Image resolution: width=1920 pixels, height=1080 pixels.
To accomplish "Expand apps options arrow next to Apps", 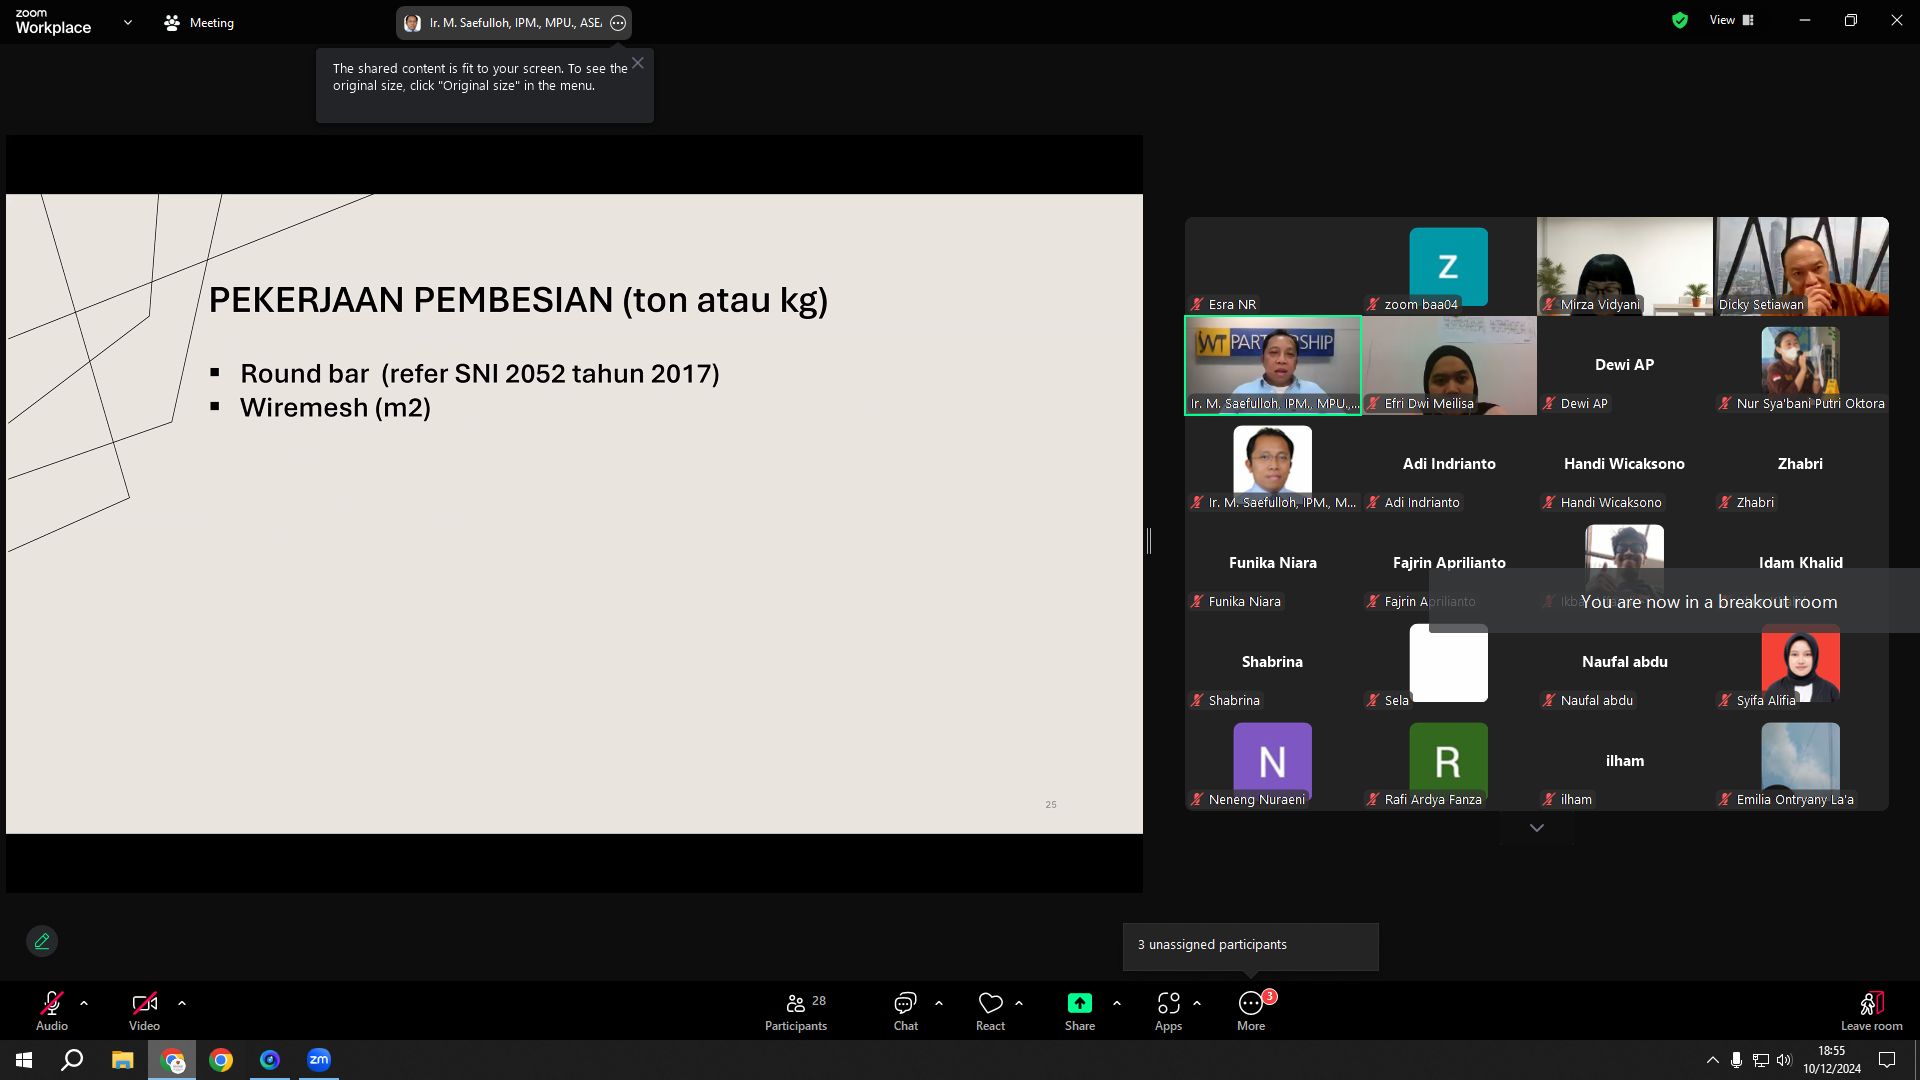I will point(1197,1003).
